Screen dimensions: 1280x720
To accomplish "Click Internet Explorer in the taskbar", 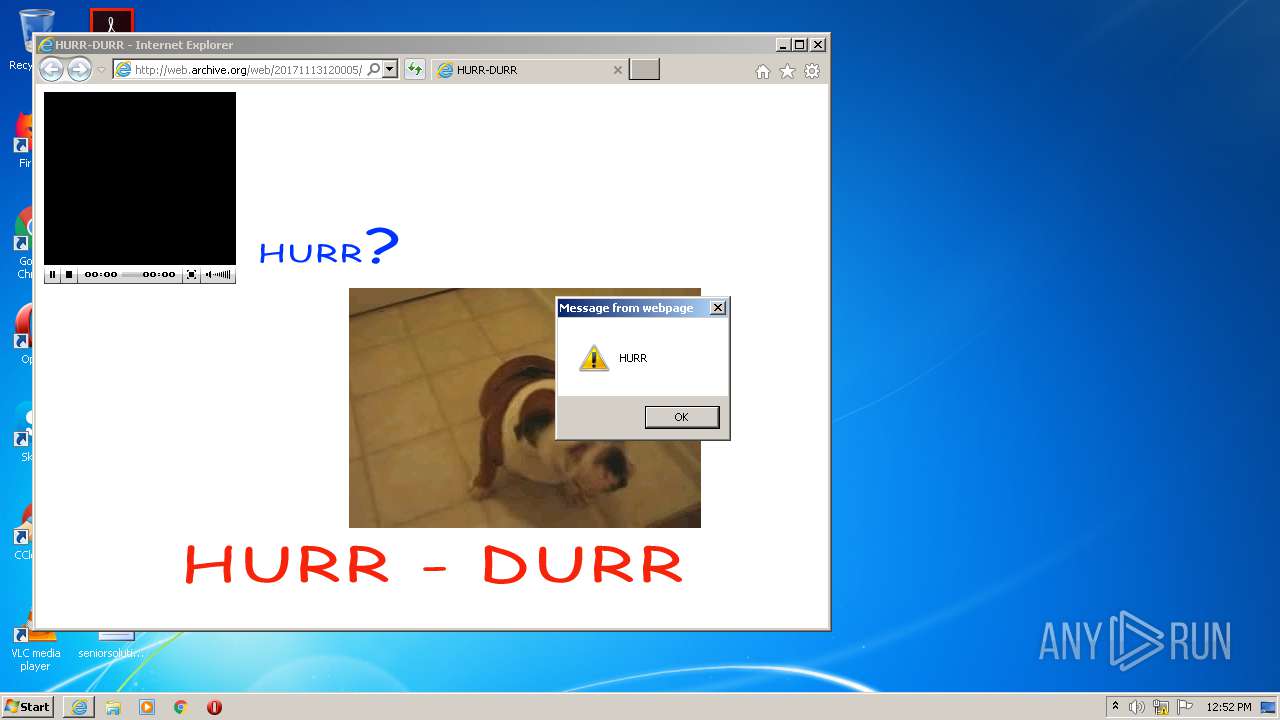I will pyautogui.click(x=79, y=707).
